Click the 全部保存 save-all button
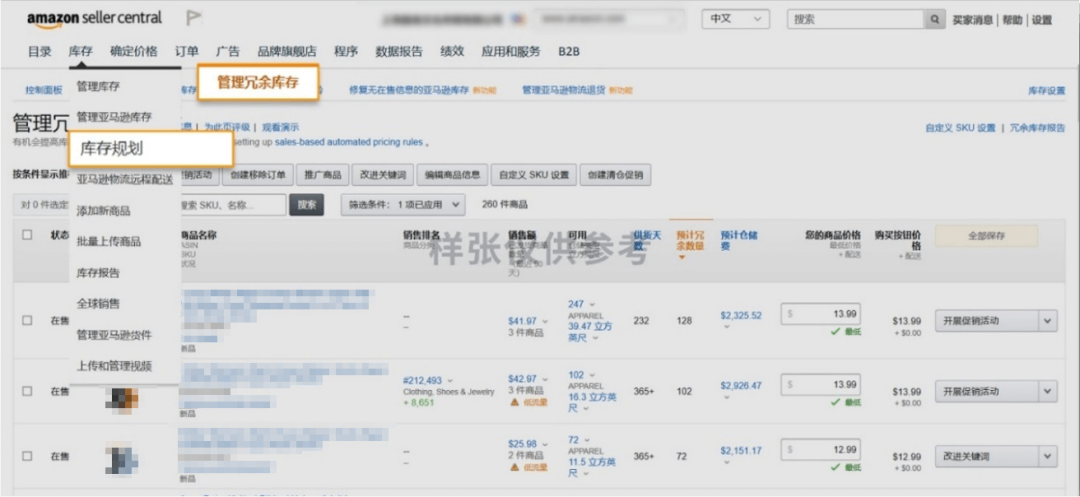The height and width of the screenshot is (497, 1080). tap(986, 235)
